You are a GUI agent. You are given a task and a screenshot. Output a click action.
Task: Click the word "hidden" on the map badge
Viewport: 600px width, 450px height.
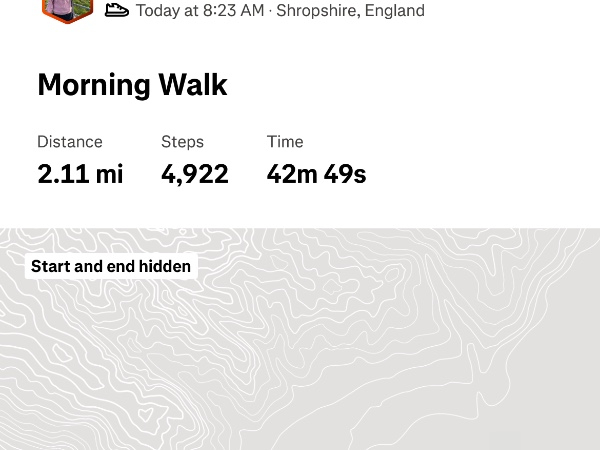point(164,266)
